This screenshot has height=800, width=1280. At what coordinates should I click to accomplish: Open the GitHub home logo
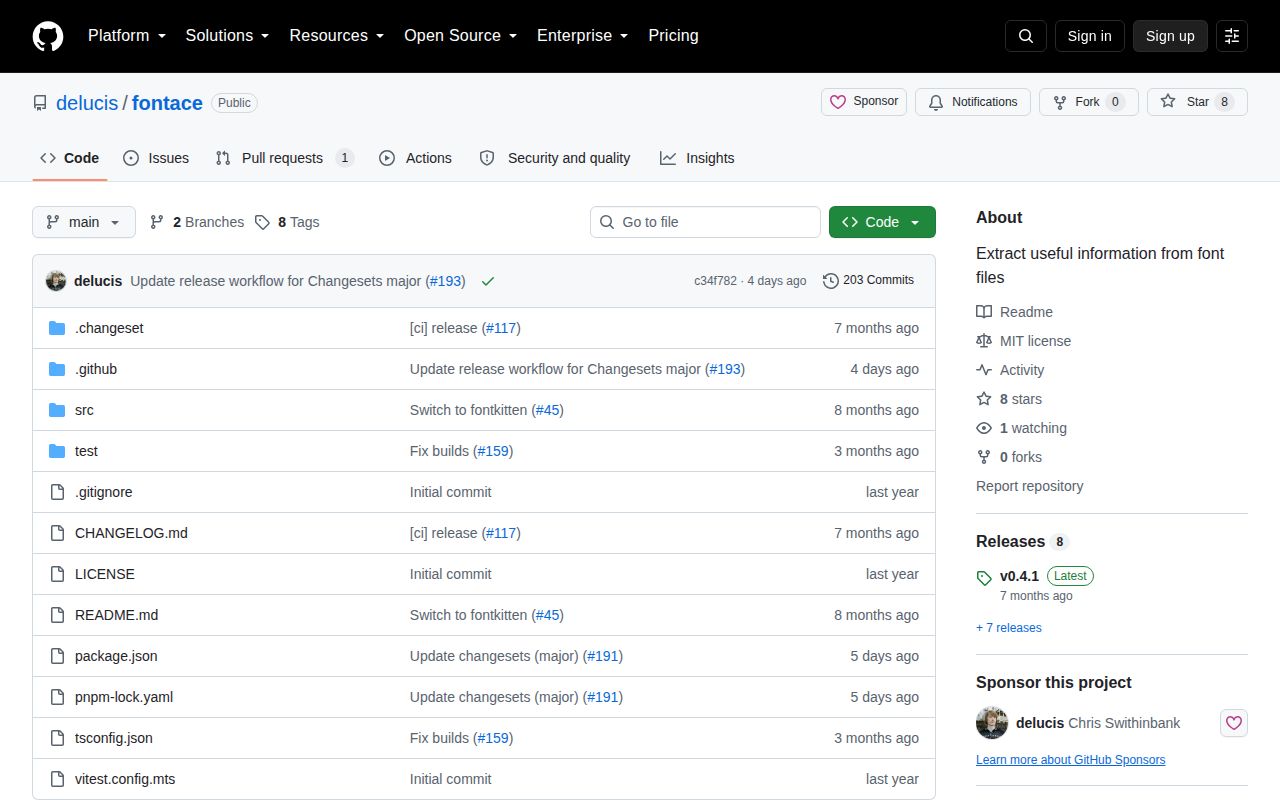(48, 36)
